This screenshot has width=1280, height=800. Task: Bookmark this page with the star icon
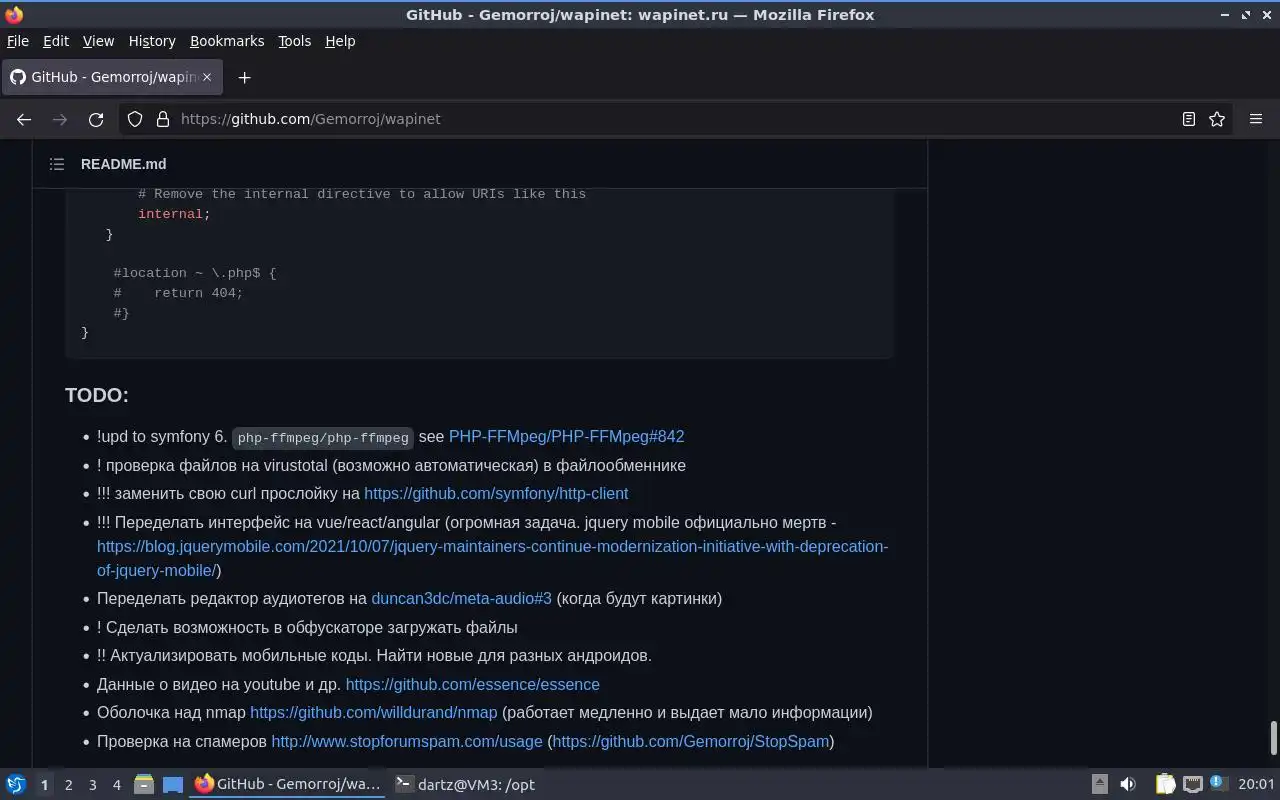click(1217, 119)
